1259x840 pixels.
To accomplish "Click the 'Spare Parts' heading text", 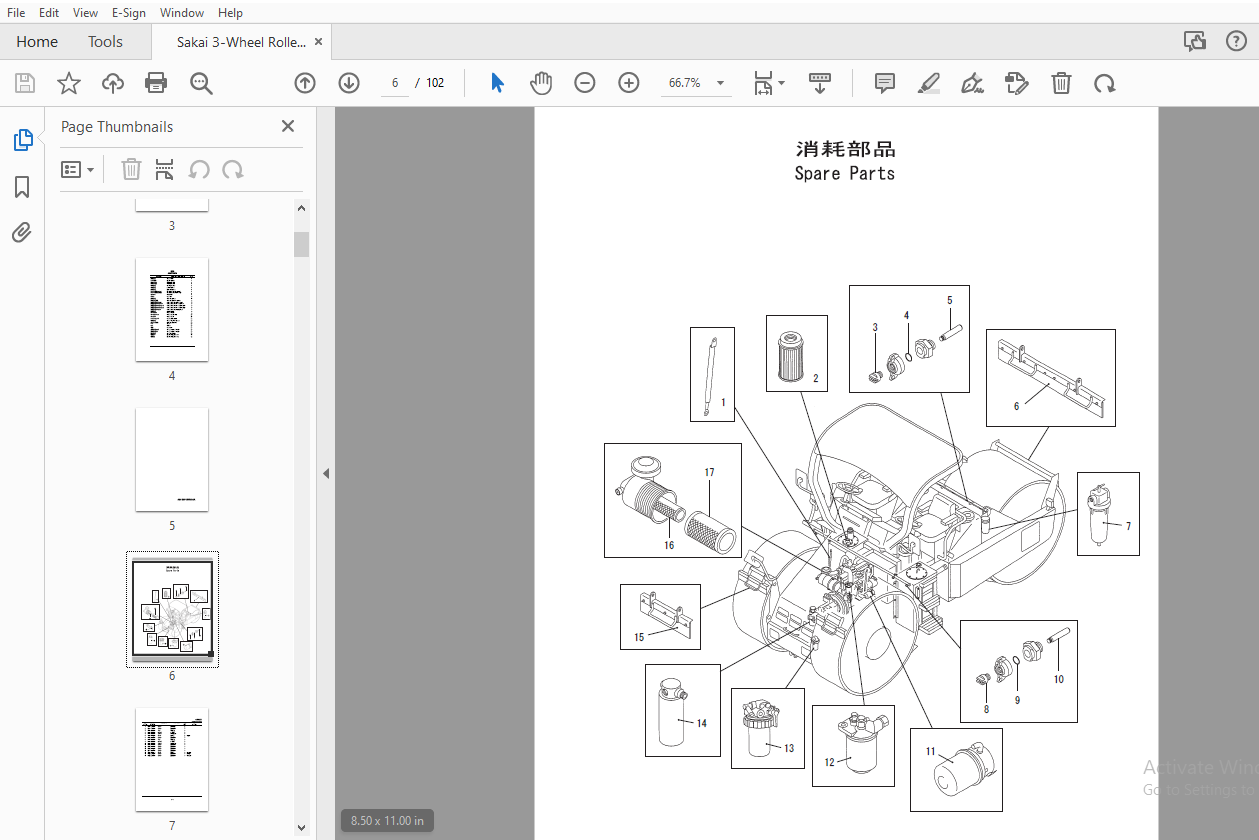I will pos(845,173).
